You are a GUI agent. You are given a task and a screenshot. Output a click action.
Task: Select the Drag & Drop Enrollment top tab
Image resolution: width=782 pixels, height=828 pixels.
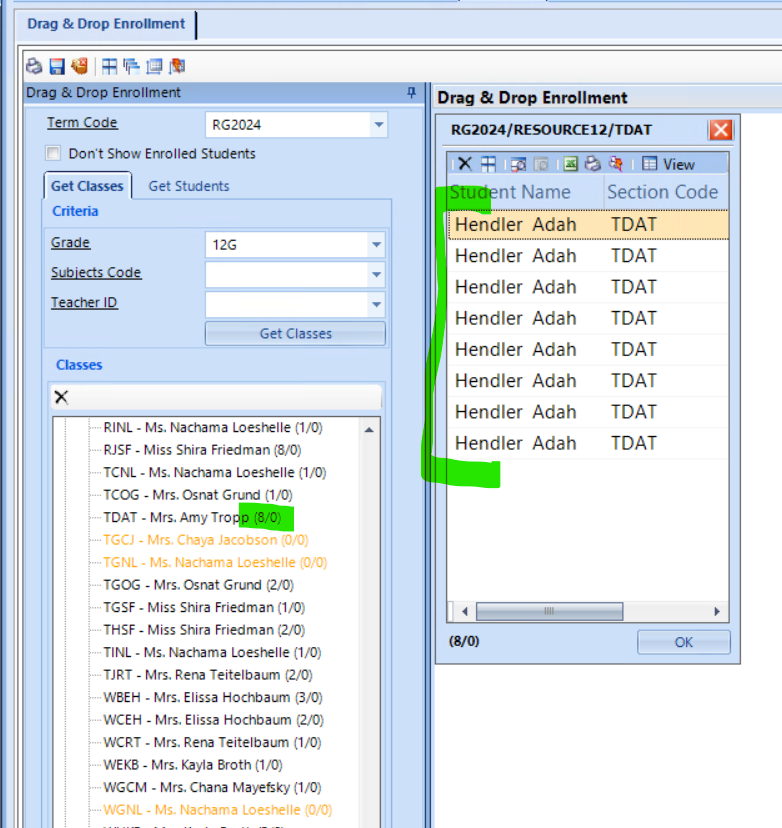click(x=106, y=24)
